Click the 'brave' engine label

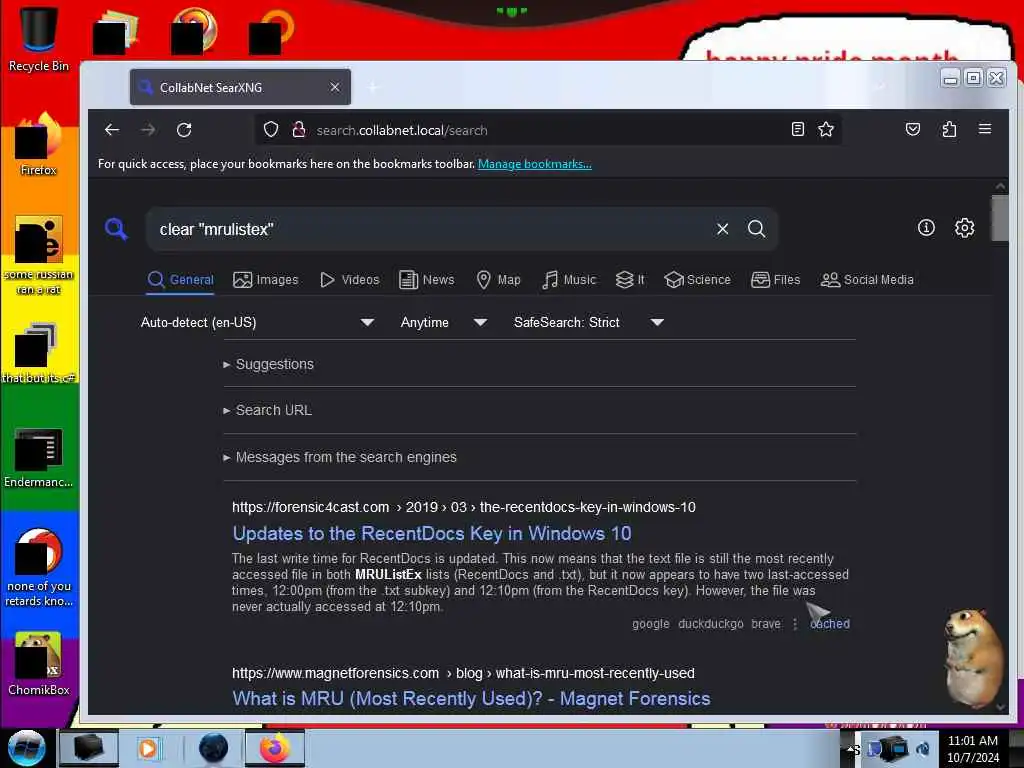[x=766, y=624]
